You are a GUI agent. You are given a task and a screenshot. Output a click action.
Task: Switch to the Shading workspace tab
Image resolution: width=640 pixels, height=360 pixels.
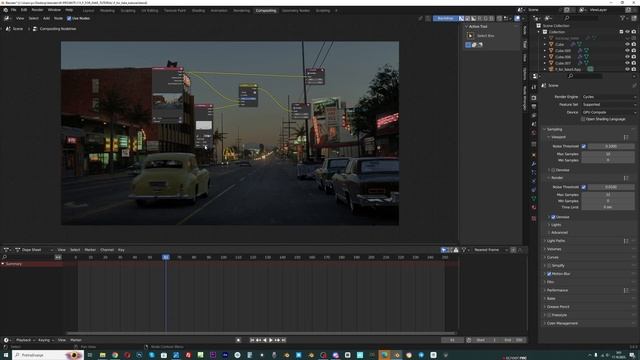click(198, 10)
